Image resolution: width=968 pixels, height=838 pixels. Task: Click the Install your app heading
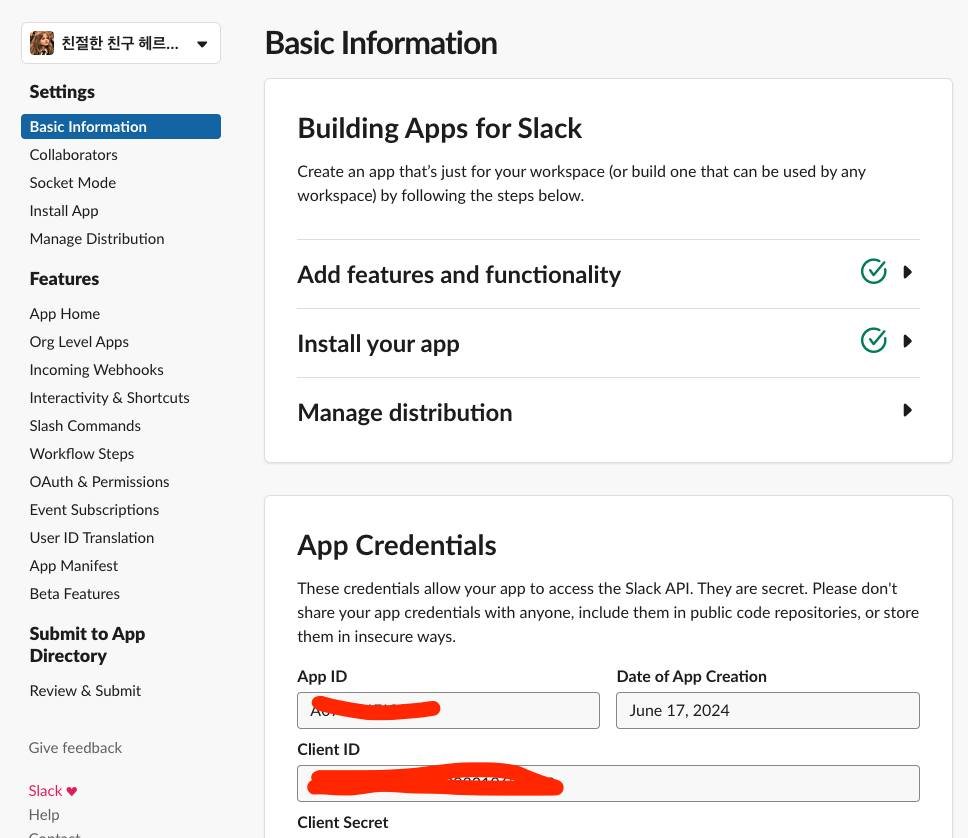click(x=378, y=344)
